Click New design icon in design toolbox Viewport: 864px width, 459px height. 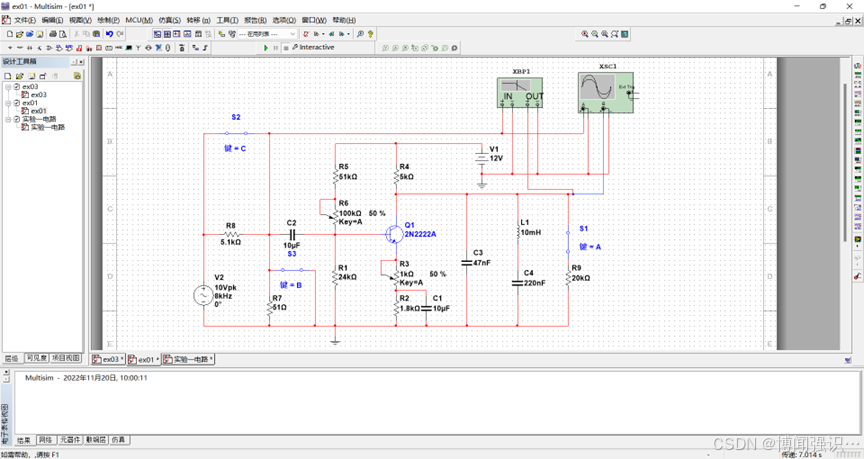[x=8, y=76]
